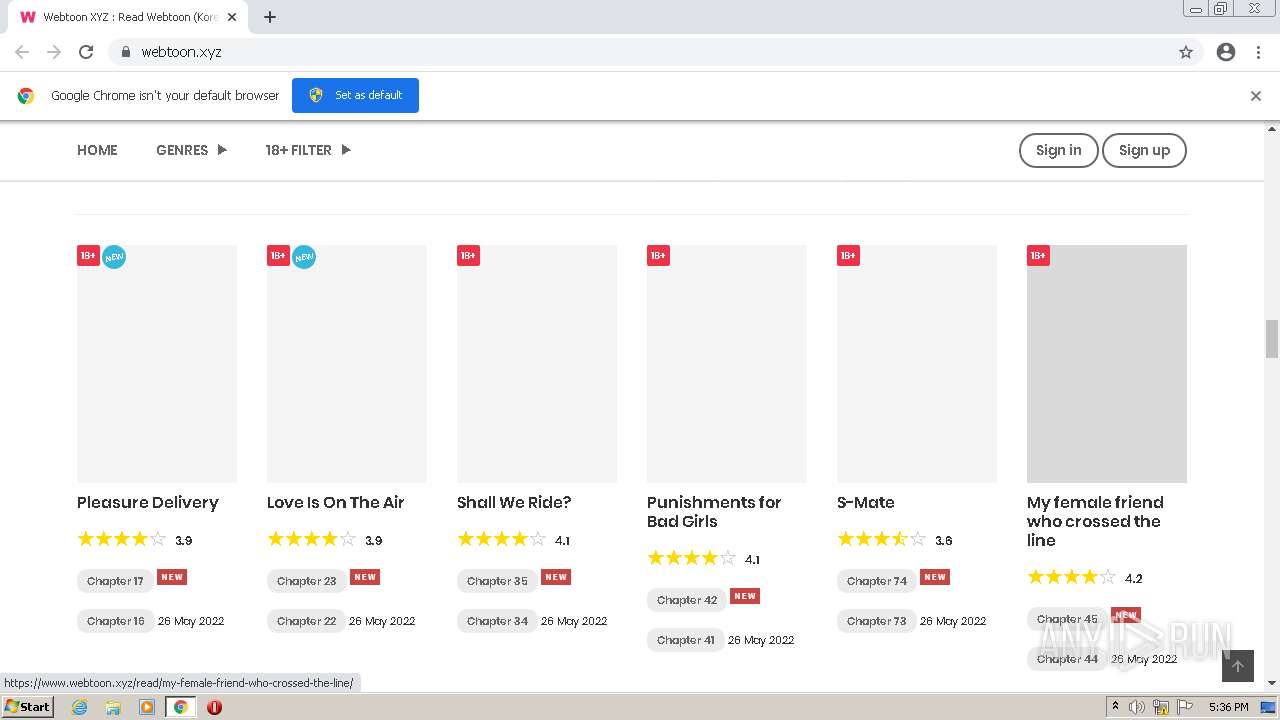The width and height of the screenshot is (1280, 720).
Task: Open Chapter 34 of Shall We Ride?
Action: pyautogui.click(x=497, y=621)
